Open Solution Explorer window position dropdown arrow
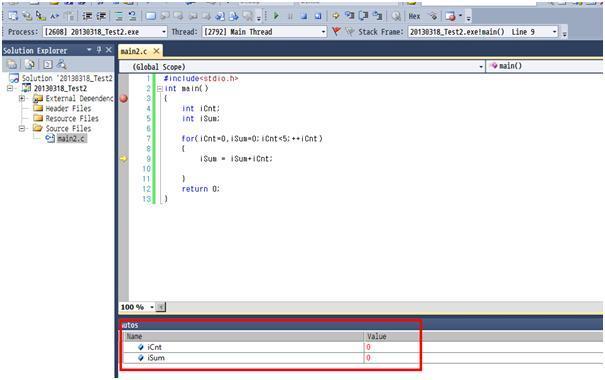605x380 pixels. click(89, 50)
